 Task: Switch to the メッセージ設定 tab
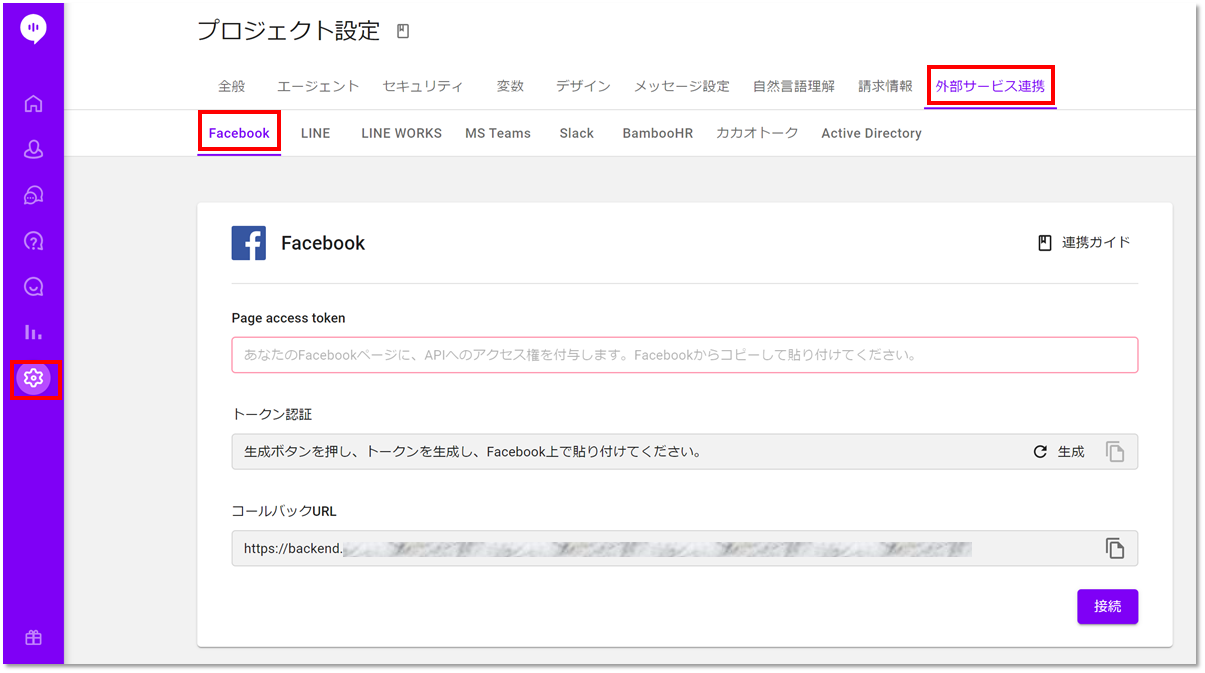[x=682, y=86]
